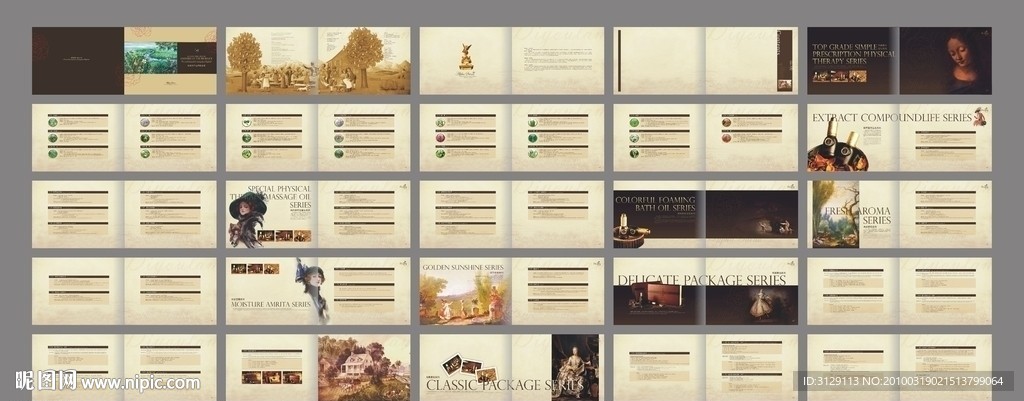Click the Golden Sunshine pastoral painting
The width and height of the screenshot is (1024, 401).
465,298
